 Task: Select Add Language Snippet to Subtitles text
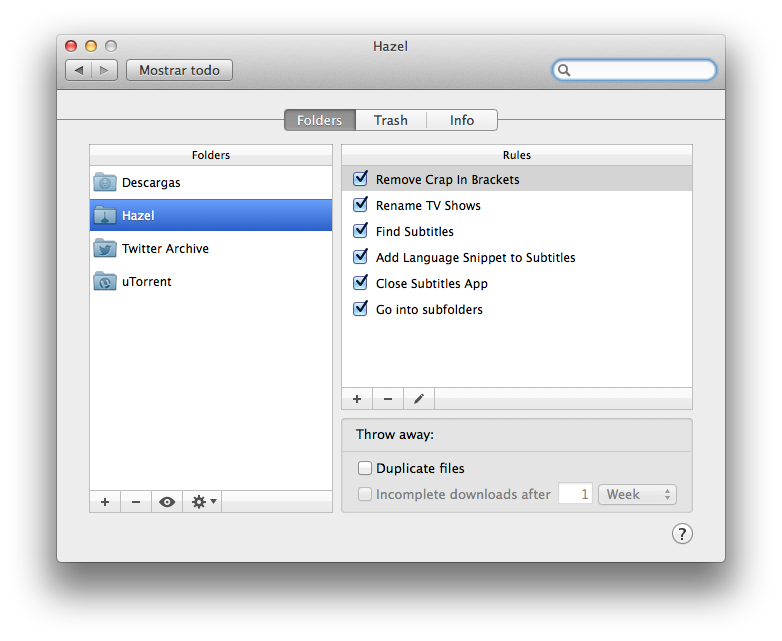point(476,257)
